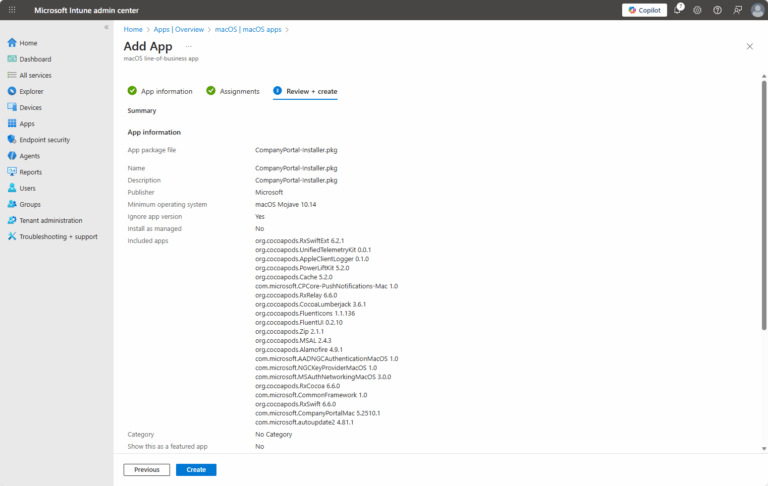Select 'org.cocoapods.CocoaLumberjack 3.6.1' entry
Screen dimensions: 768x486
[x=311, y=304]
